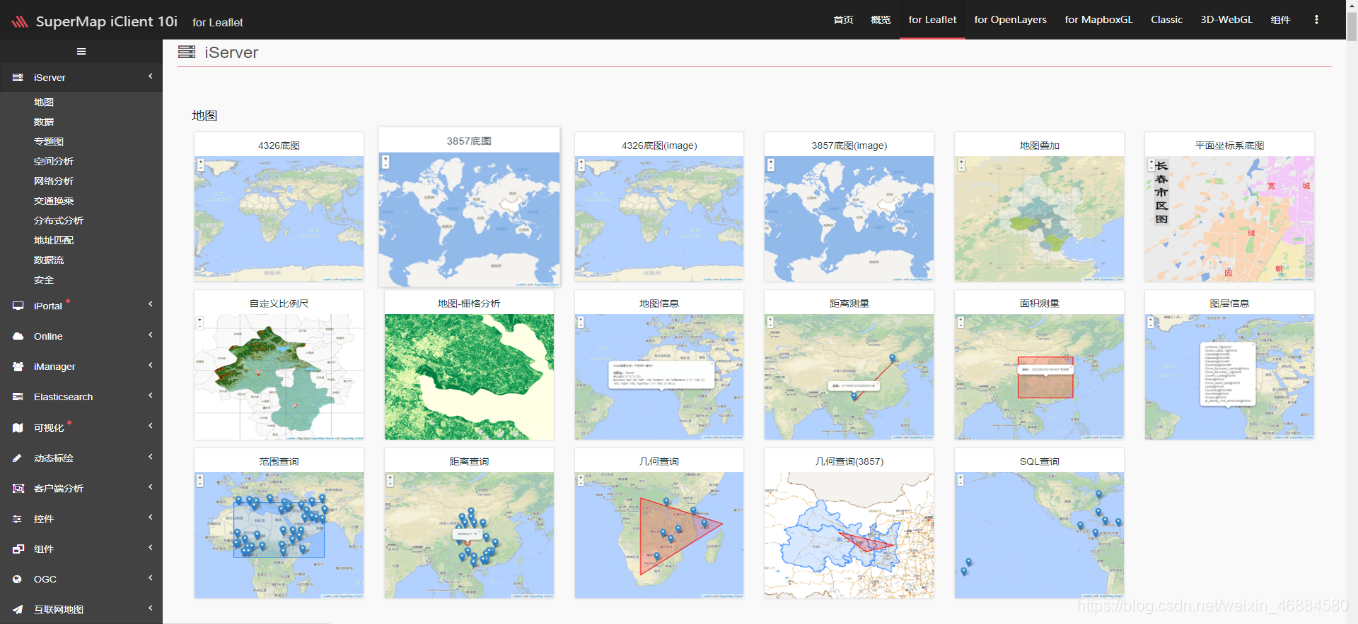Select the for Leaflet tab
The width and height of the screenshot is (1358, 624).
pos(932,20)
